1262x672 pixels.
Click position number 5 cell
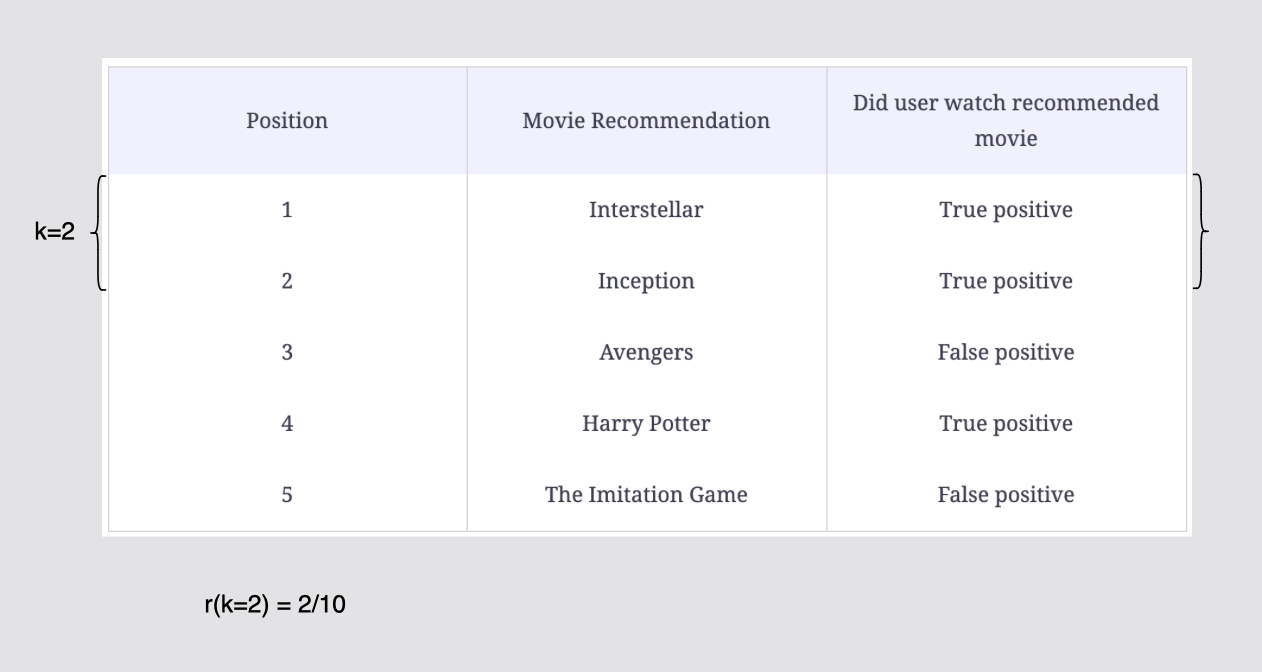pos(287,494)
